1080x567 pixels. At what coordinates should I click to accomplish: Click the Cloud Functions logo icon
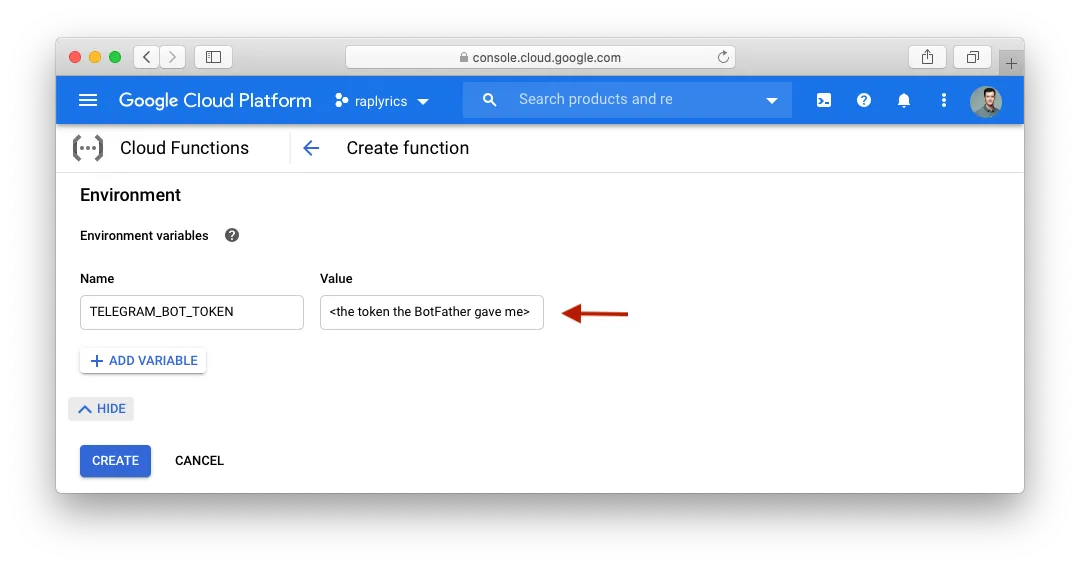pos(88,148)
